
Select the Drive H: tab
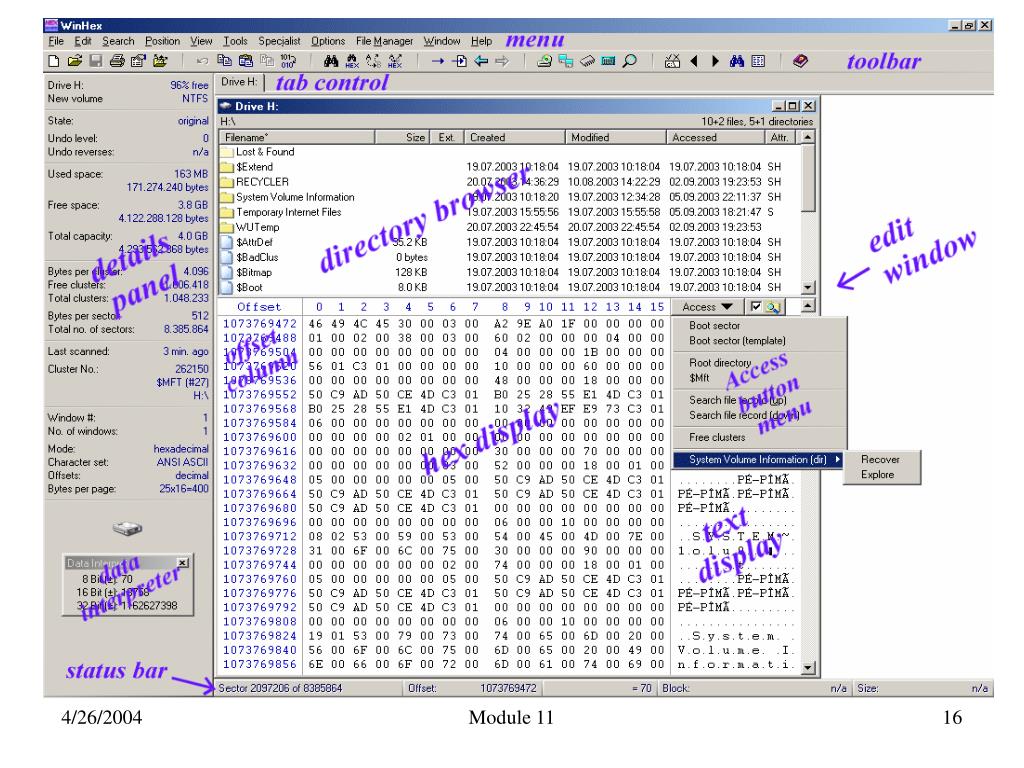(239, 82)
